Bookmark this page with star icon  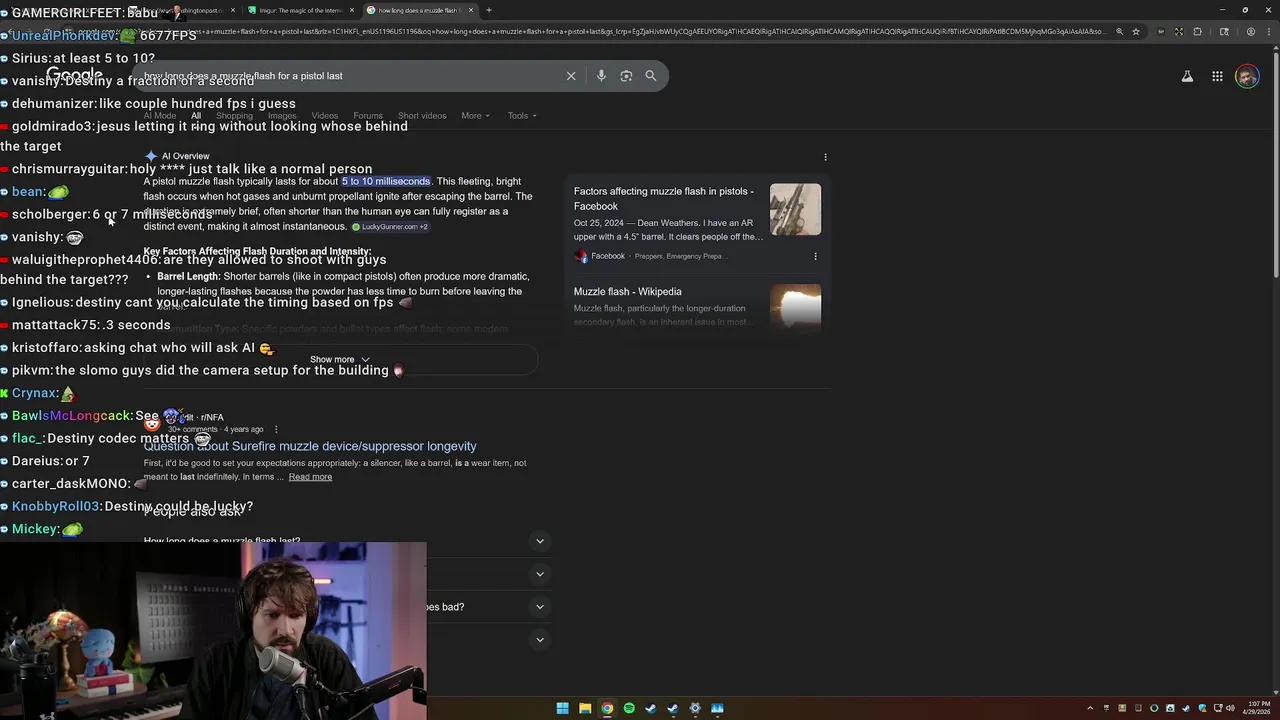click(1136, 31)
